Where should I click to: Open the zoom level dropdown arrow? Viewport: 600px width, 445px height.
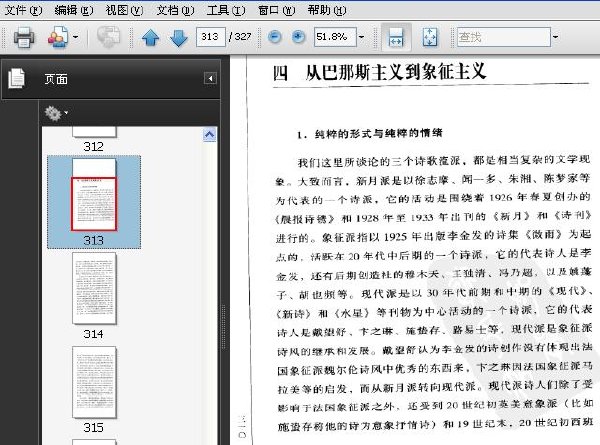pos(362,37)
